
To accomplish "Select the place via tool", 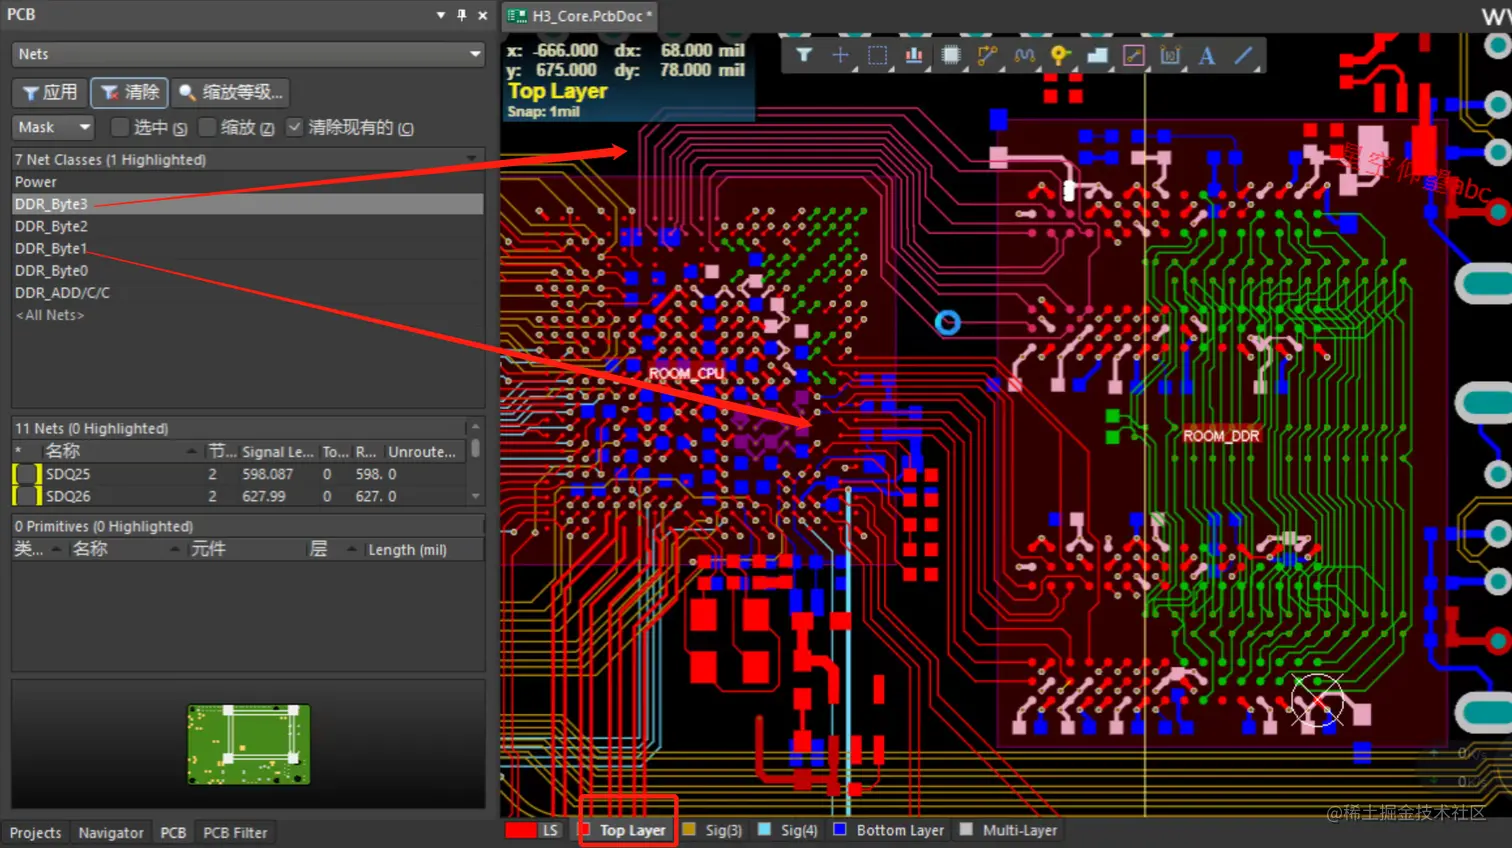I will [1060, 55].
